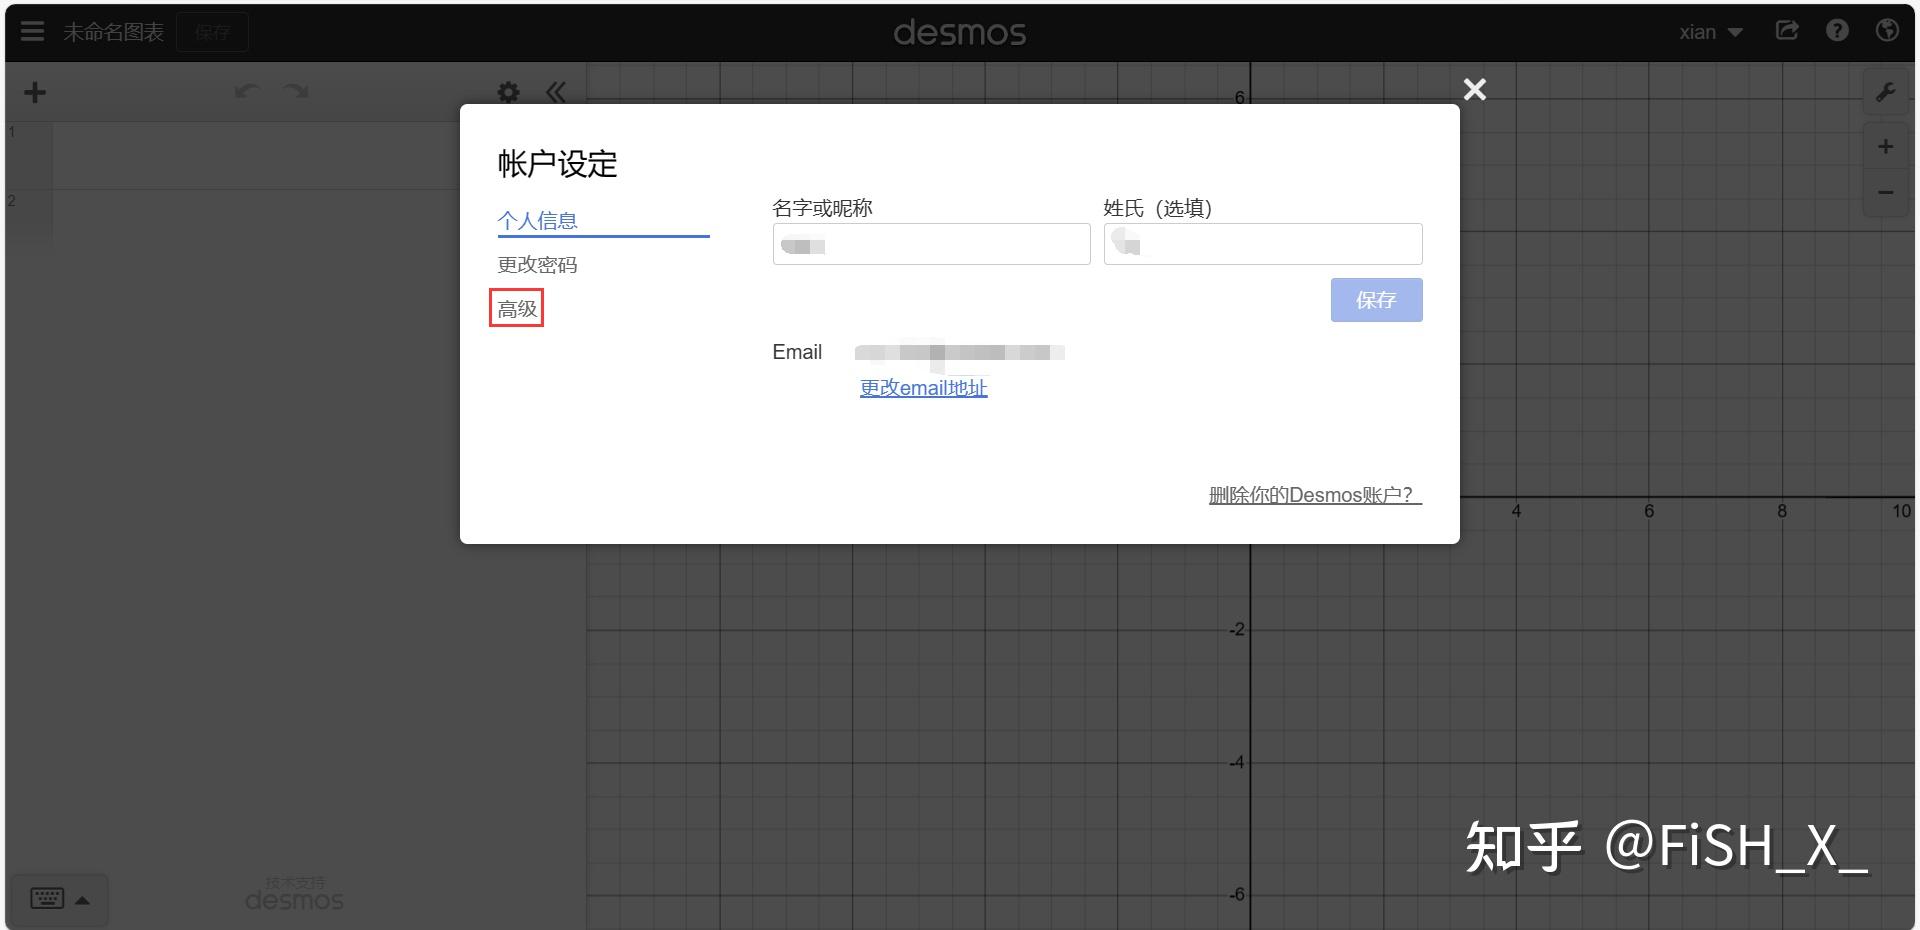
Task: Click the plus icon to add an expression
Action: [35, 92]
